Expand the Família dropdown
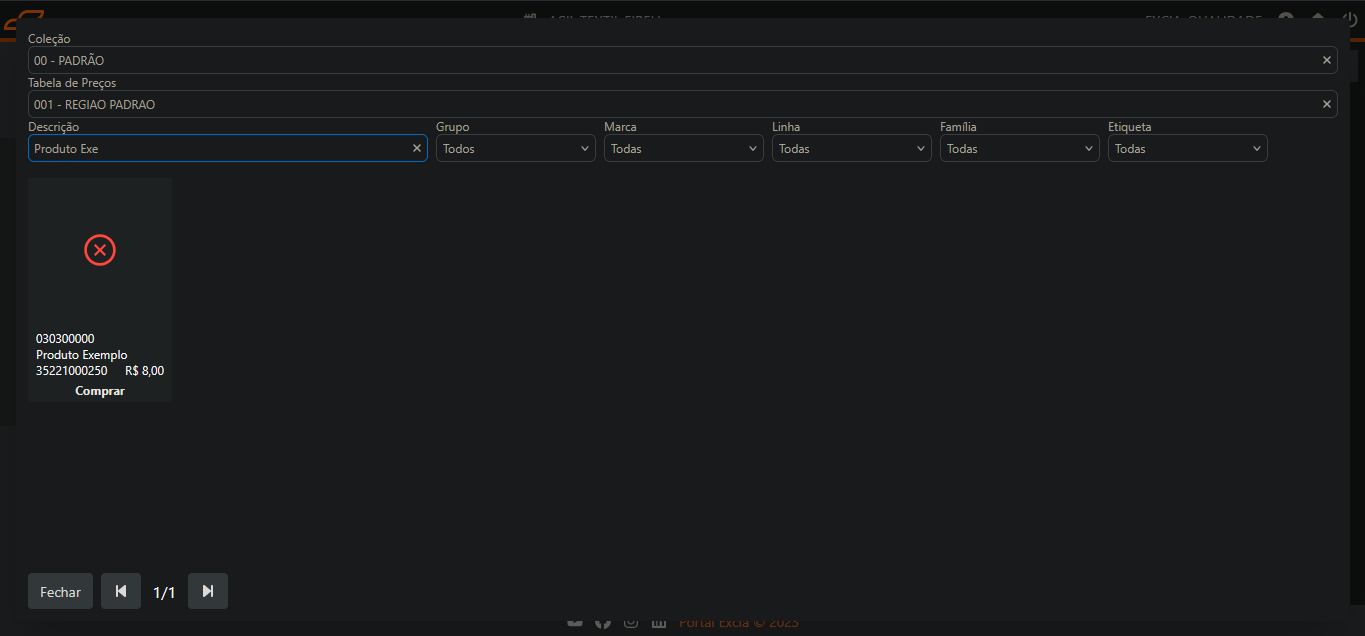 pos(1020,149)
